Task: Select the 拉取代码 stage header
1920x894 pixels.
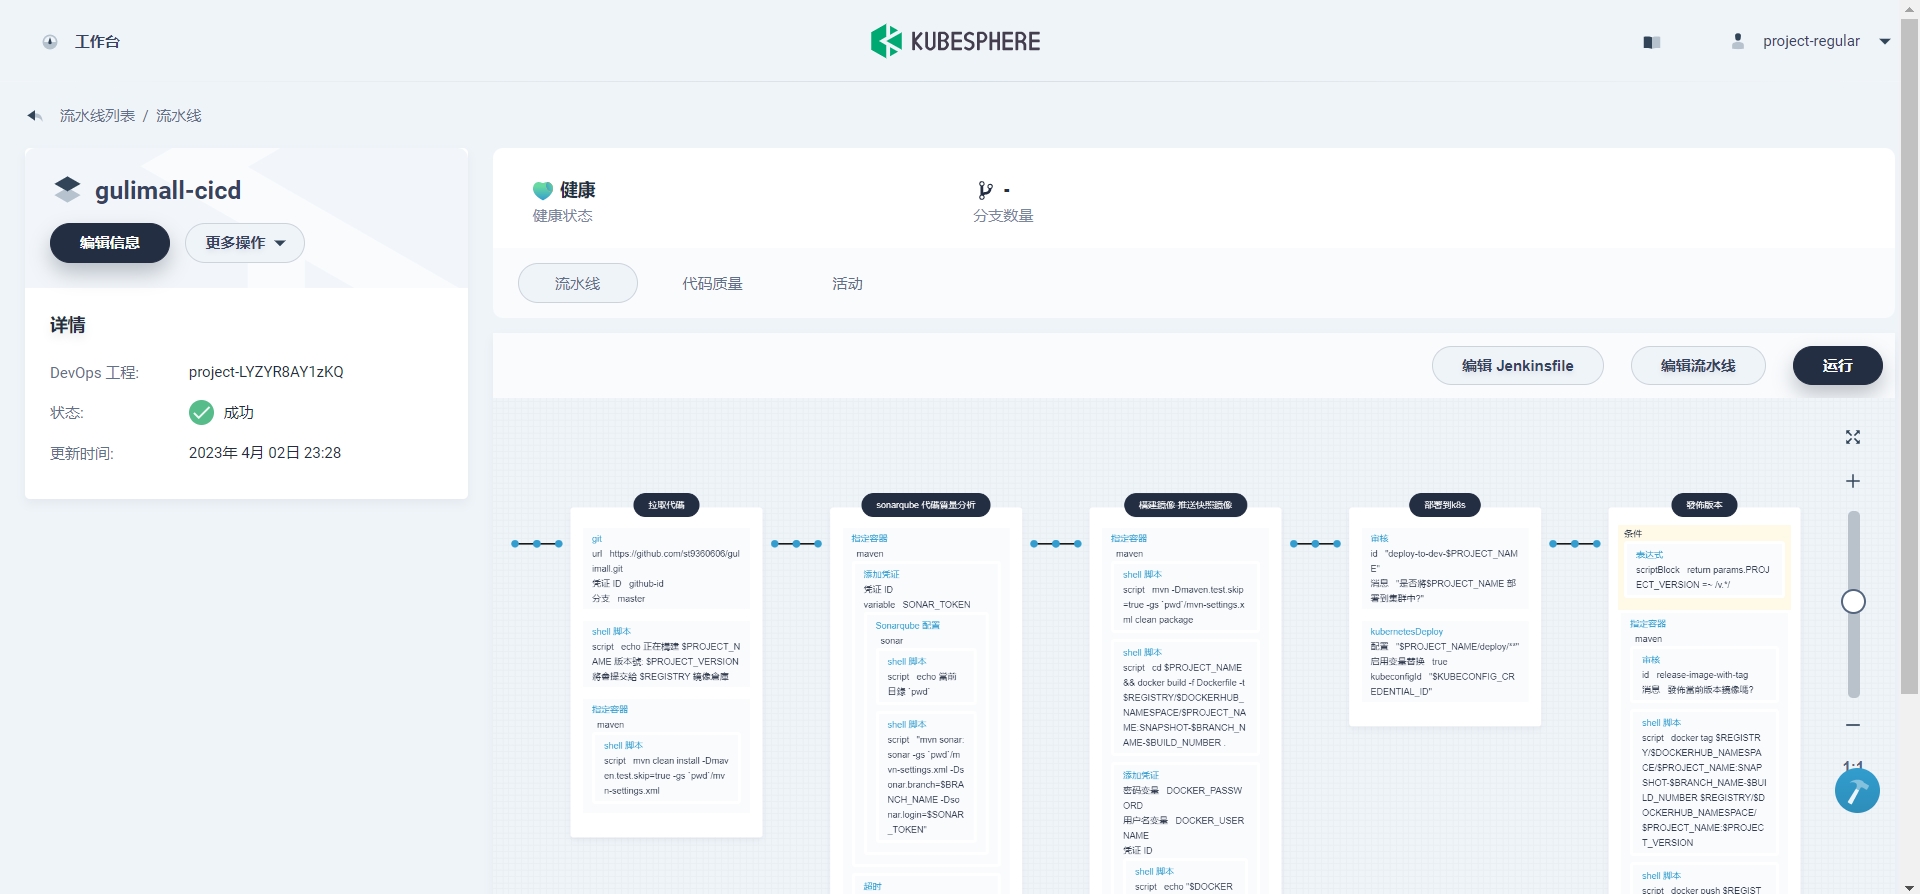Action: (x=667, y=505)
